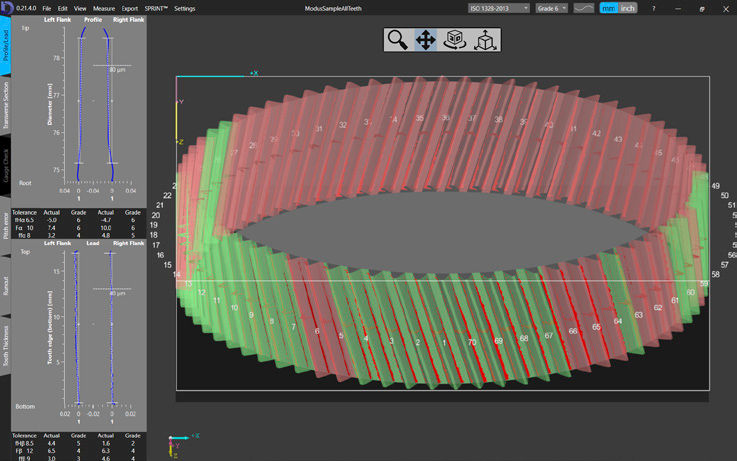
Task: Click the profile left flank curve
Action: coord(80,103)
